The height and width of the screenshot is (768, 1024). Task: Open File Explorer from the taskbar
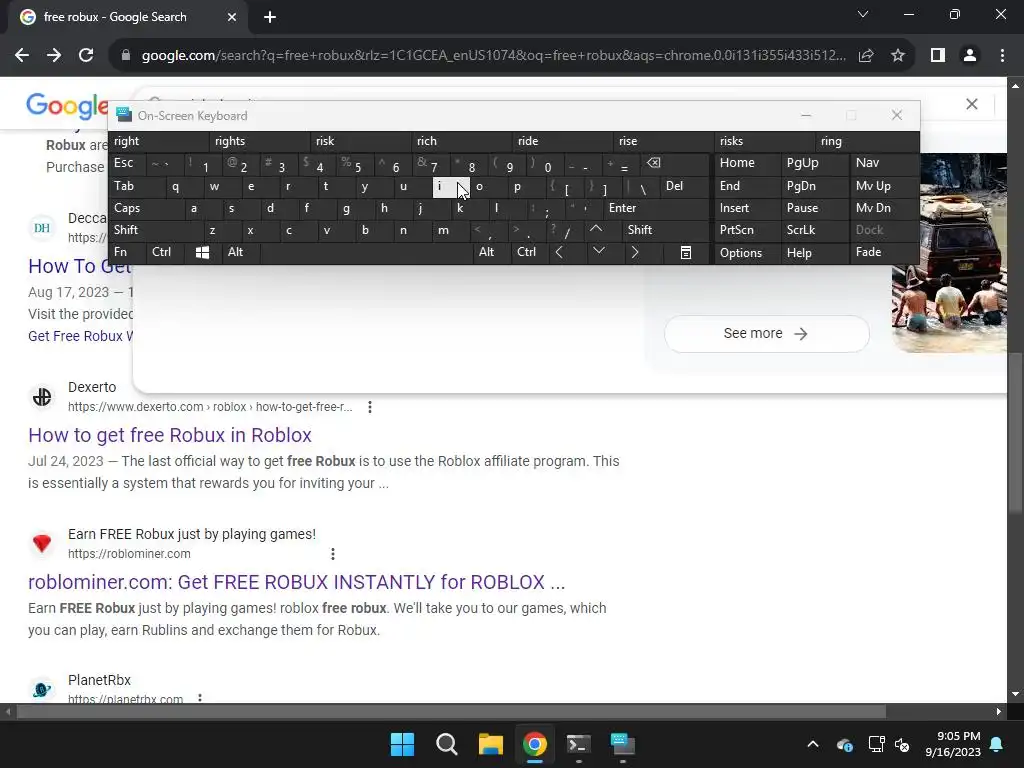(x=490, y=744)
